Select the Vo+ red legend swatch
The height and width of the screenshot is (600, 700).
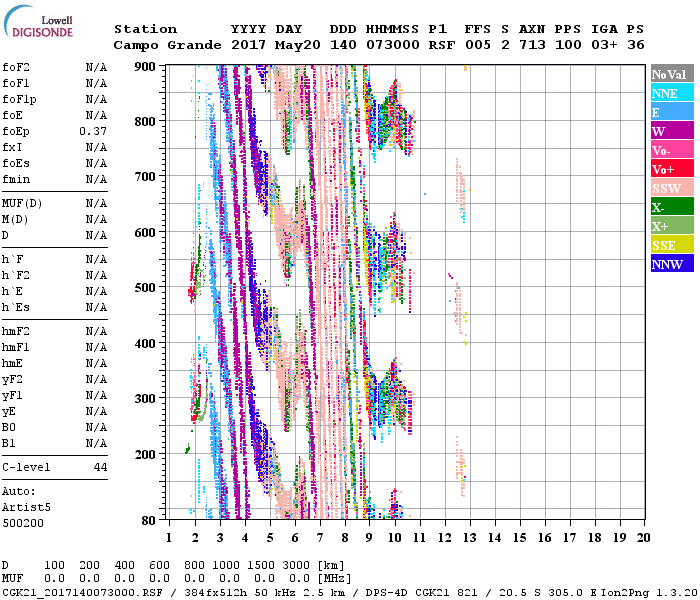click(670, 170)
